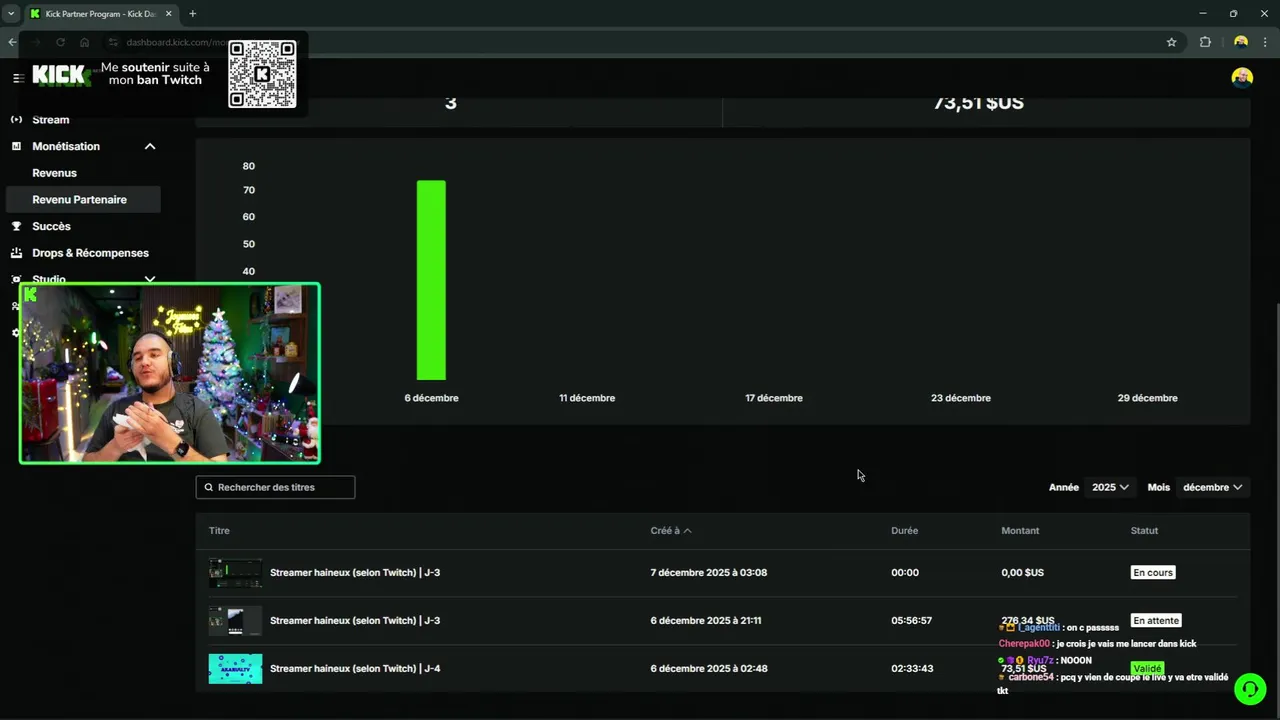The height and width of the screenshot is (720, 1280).
Task: Open thumbnail of 7 décembre 03:08 stream
Action: (x=235, y=573)
